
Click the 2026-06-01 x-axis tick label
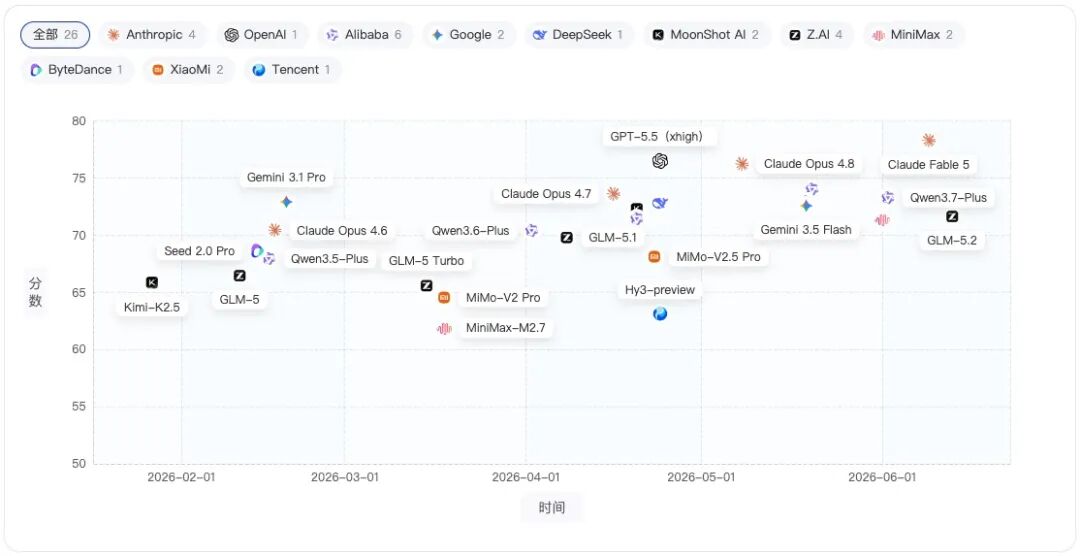coord(882,477)
